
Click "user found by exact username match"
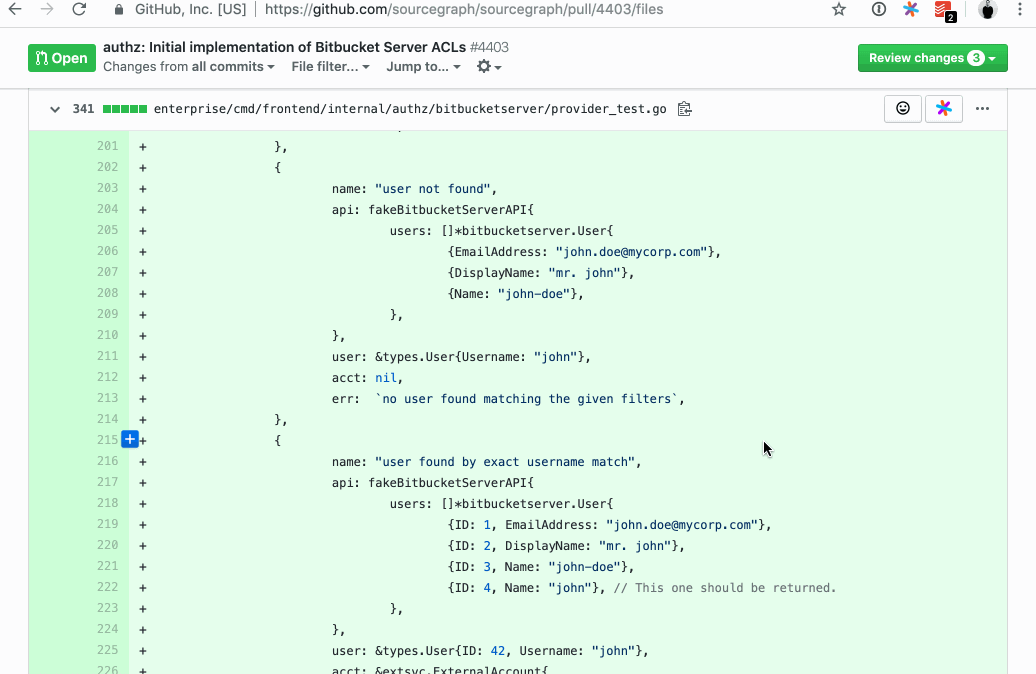pyautogui.click(x=505, y=462)
